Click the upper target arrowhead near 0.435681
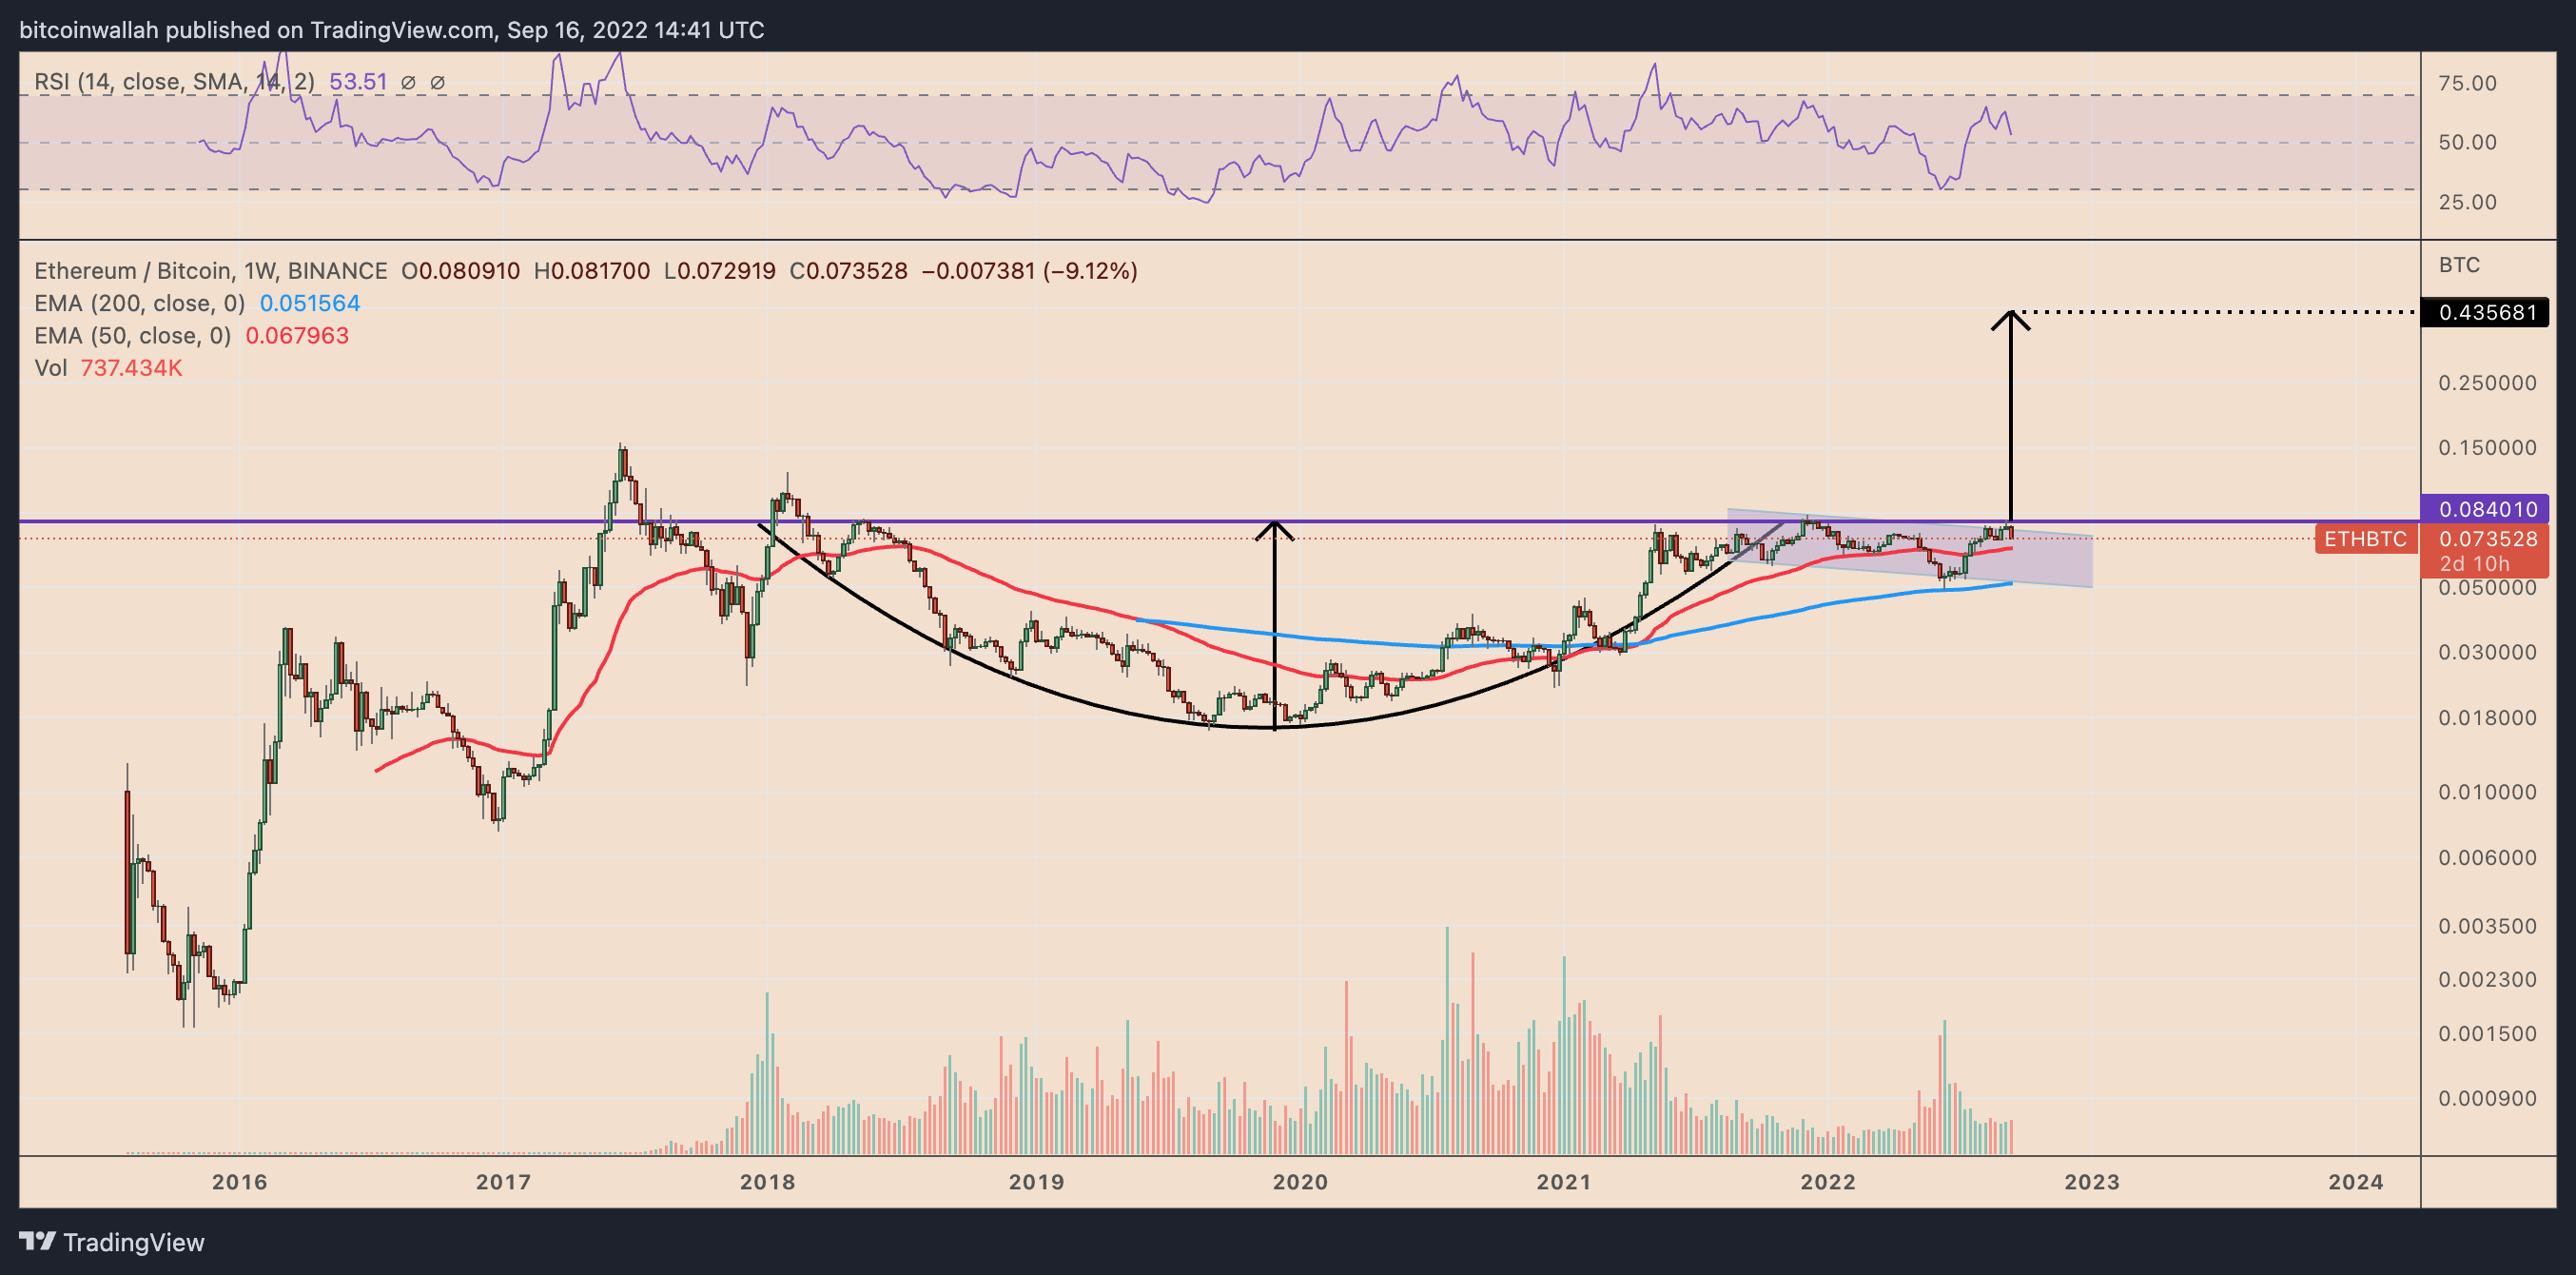The height and width of the screenshot is (1275, 2576). coord(2010,318)
